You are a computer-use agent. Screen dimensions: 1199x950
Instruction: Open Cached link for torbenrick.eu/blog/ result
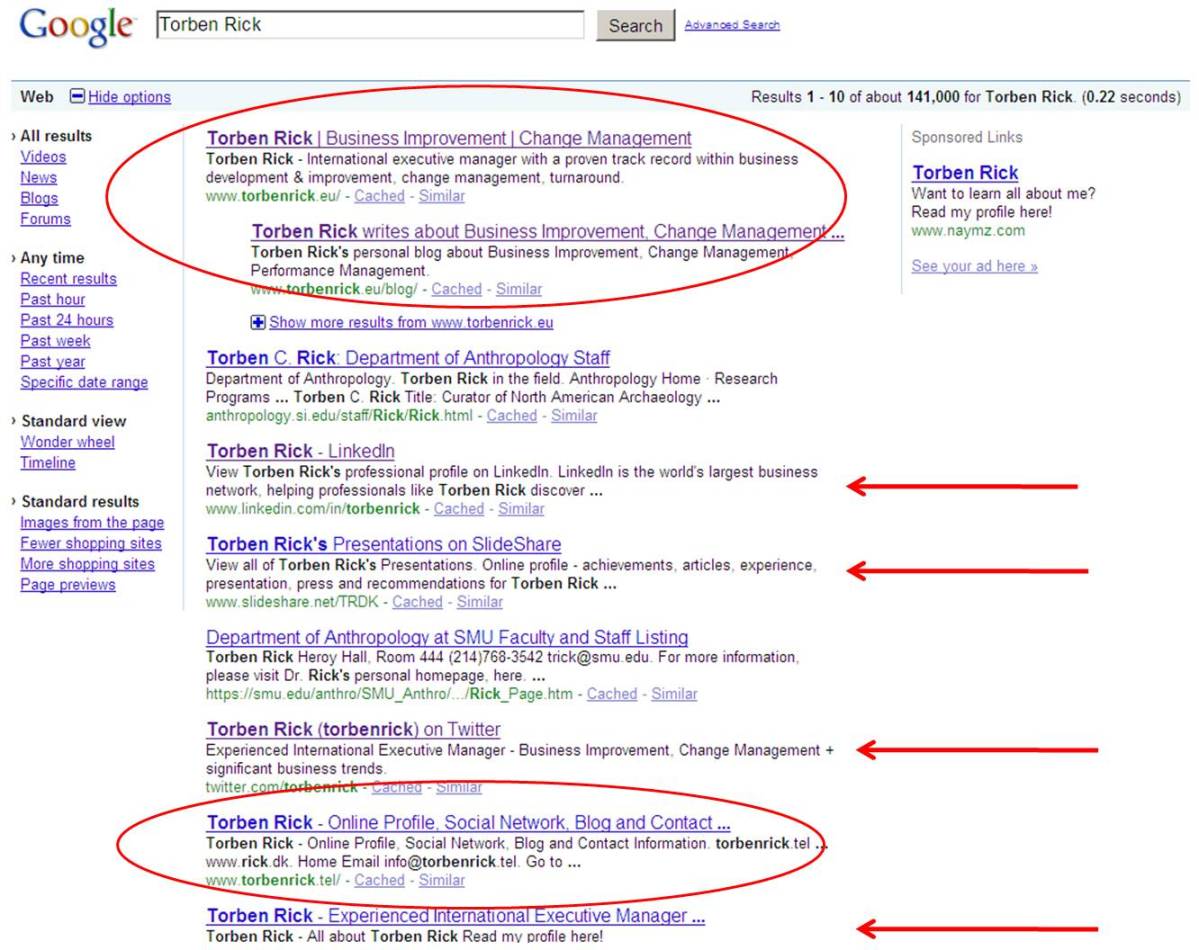pyautogui.click(x=457, y=289)
